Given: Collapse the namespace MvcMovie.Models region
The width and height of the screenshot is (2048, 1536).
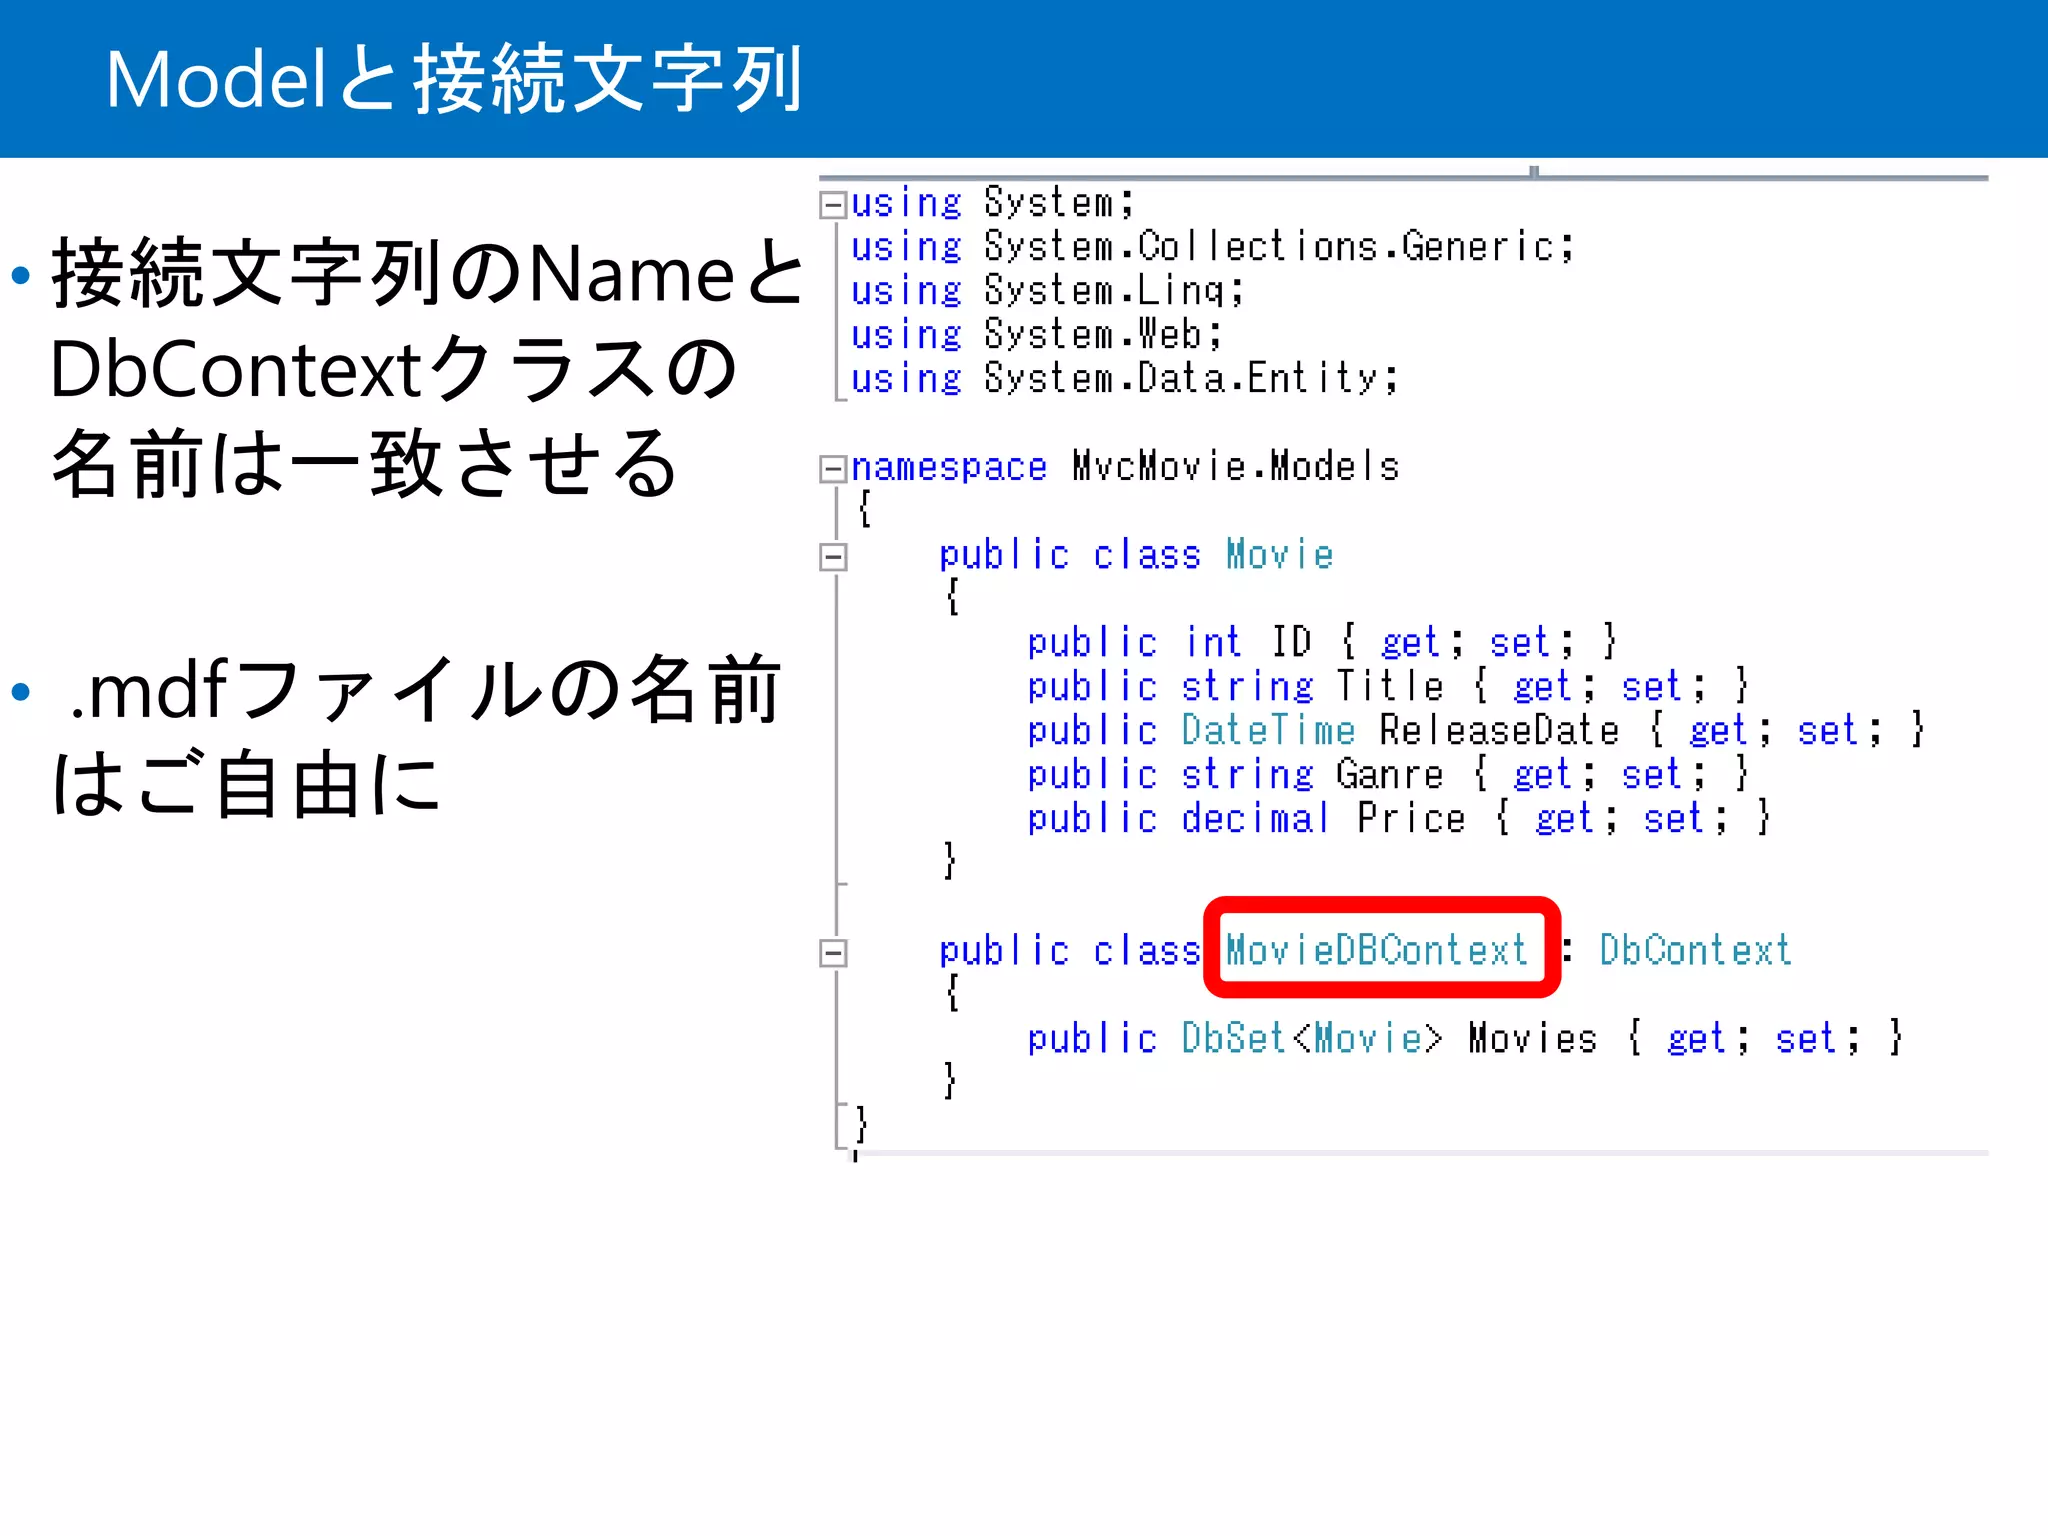Looking at the screenshot, I should pyautogui.click(x=833, y=469).
